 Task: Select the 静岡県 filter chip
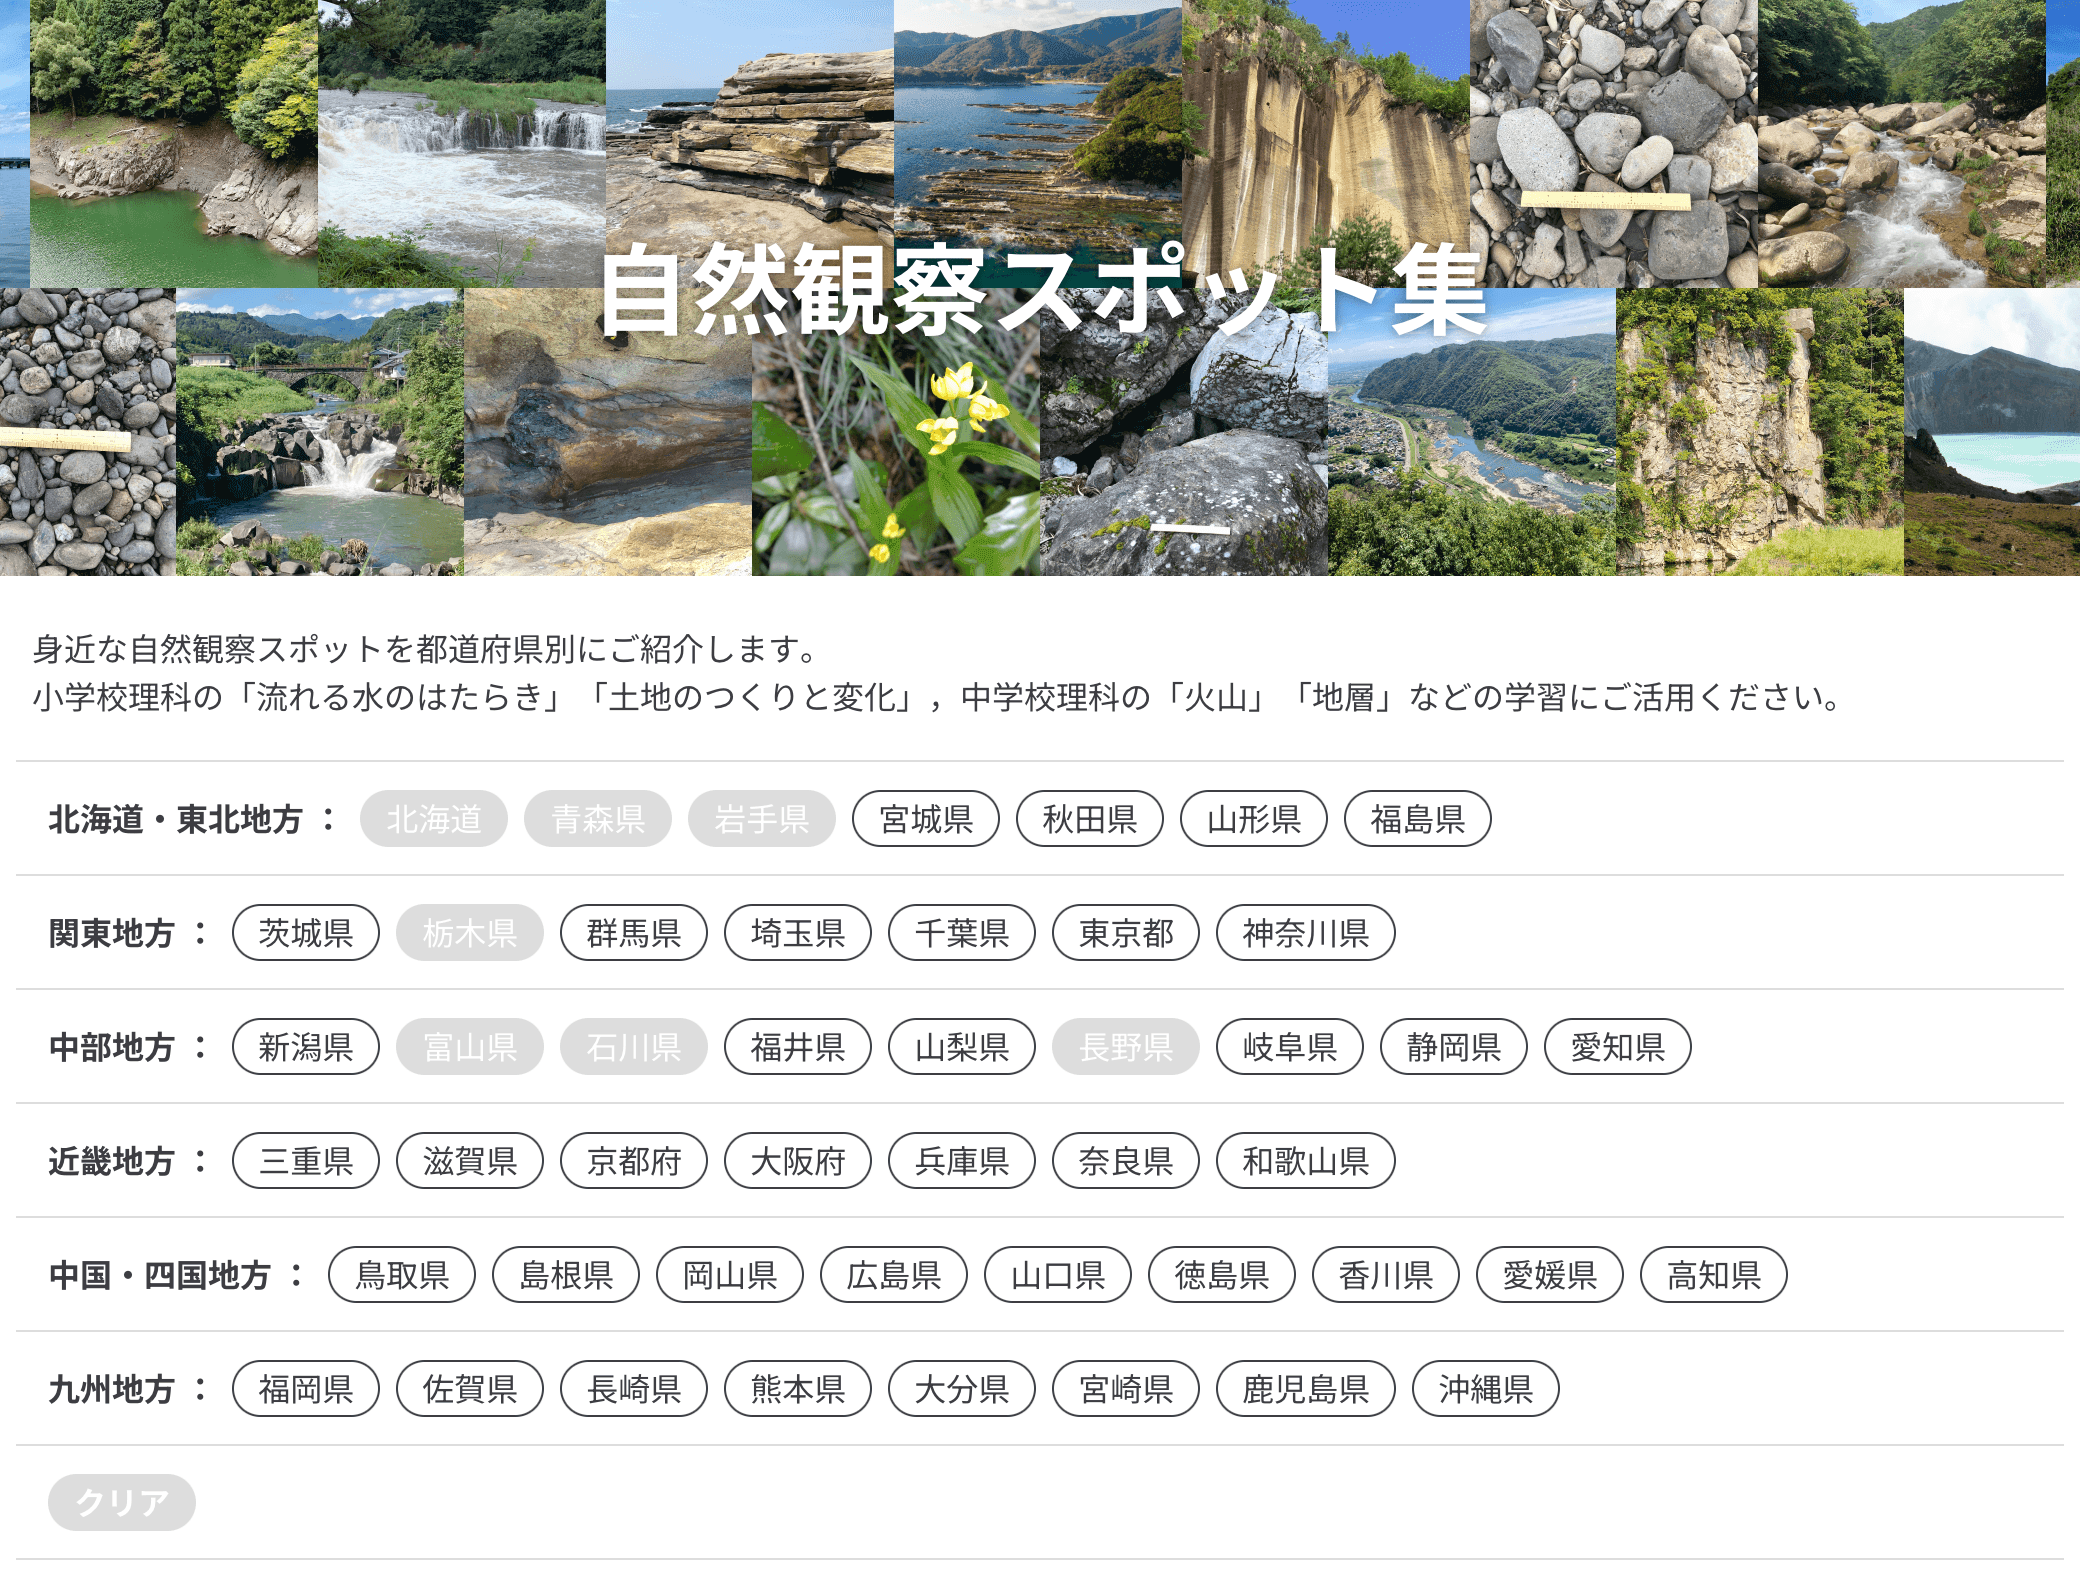point(1453,1047)
